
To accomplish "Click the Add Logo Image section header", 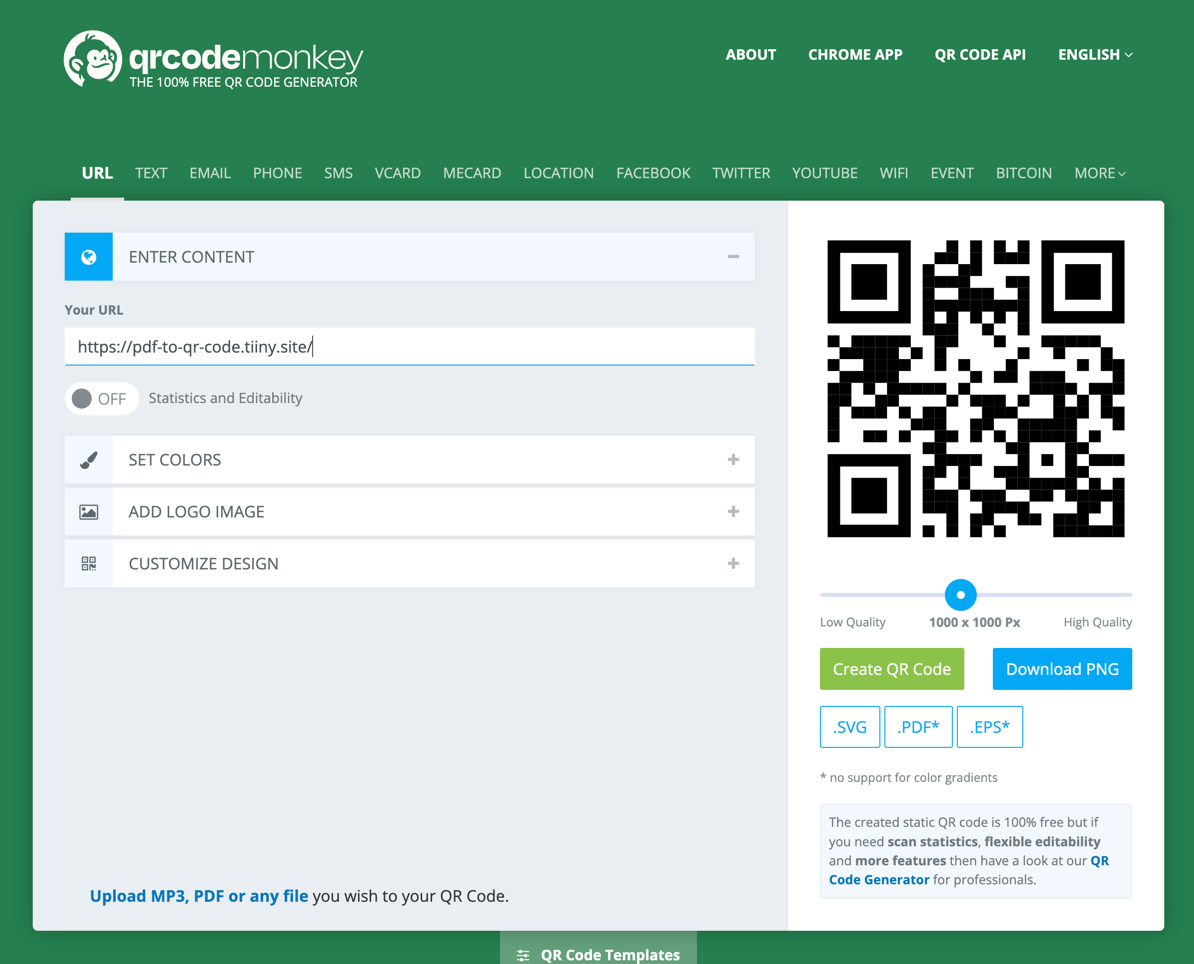I will [410, 512].
